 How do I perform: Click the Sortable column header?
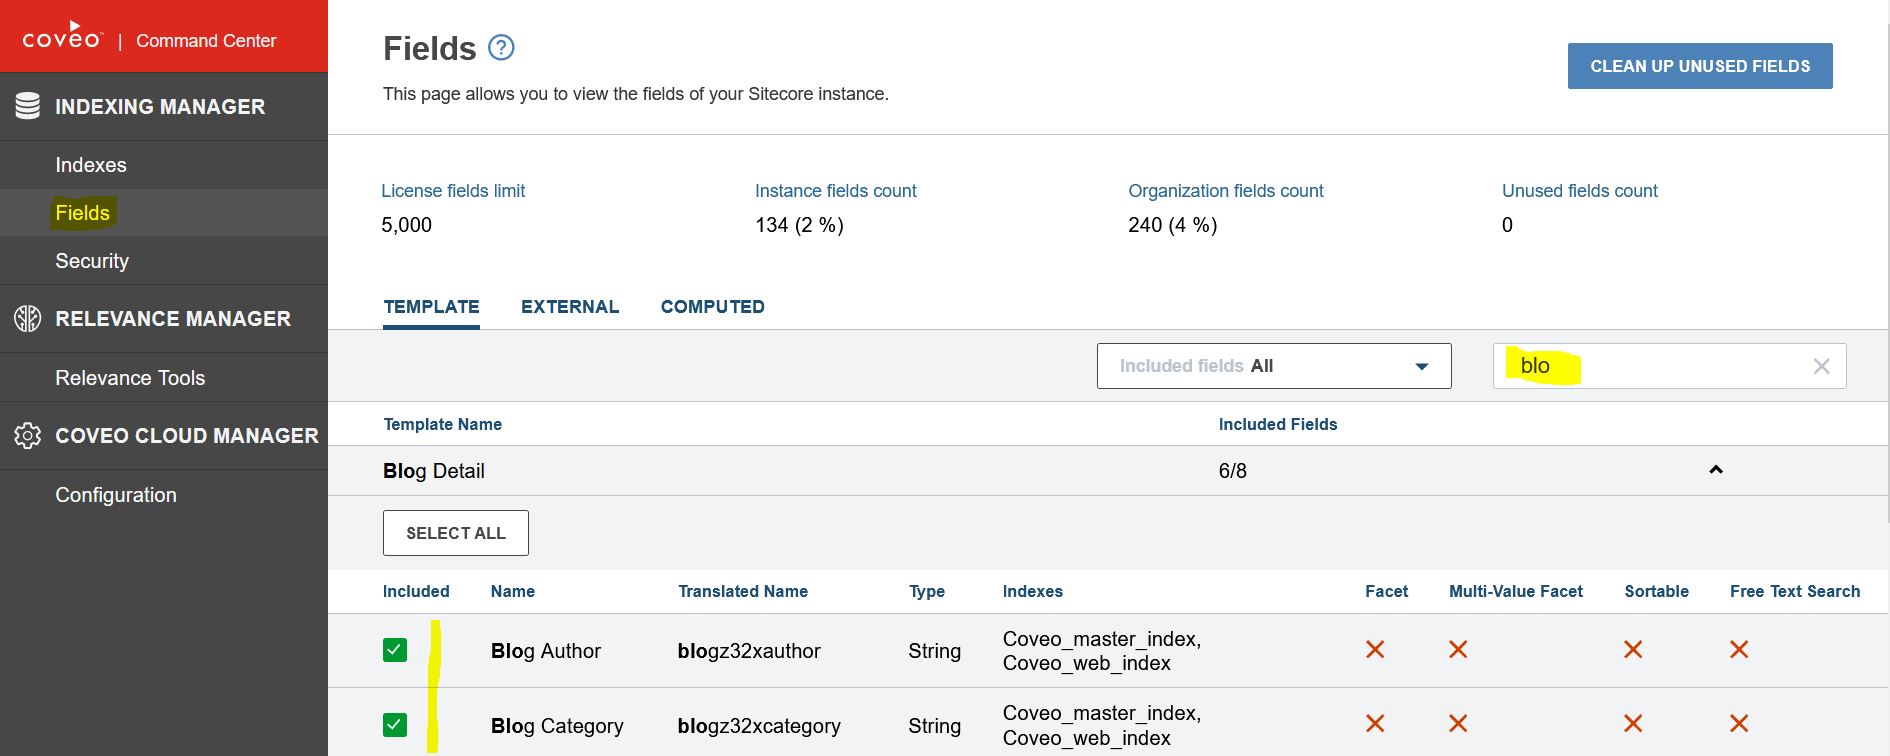coord(1657,591)
